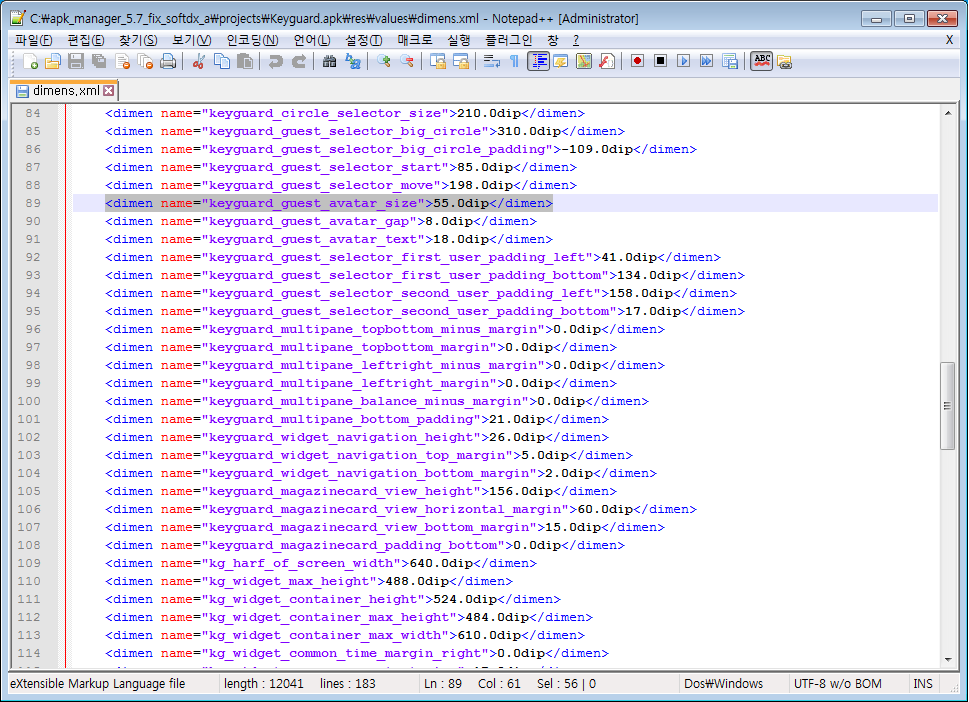This screenshot has width=969, height=702.
Task: Click the Open file folder icon
Action: point(53,62)
